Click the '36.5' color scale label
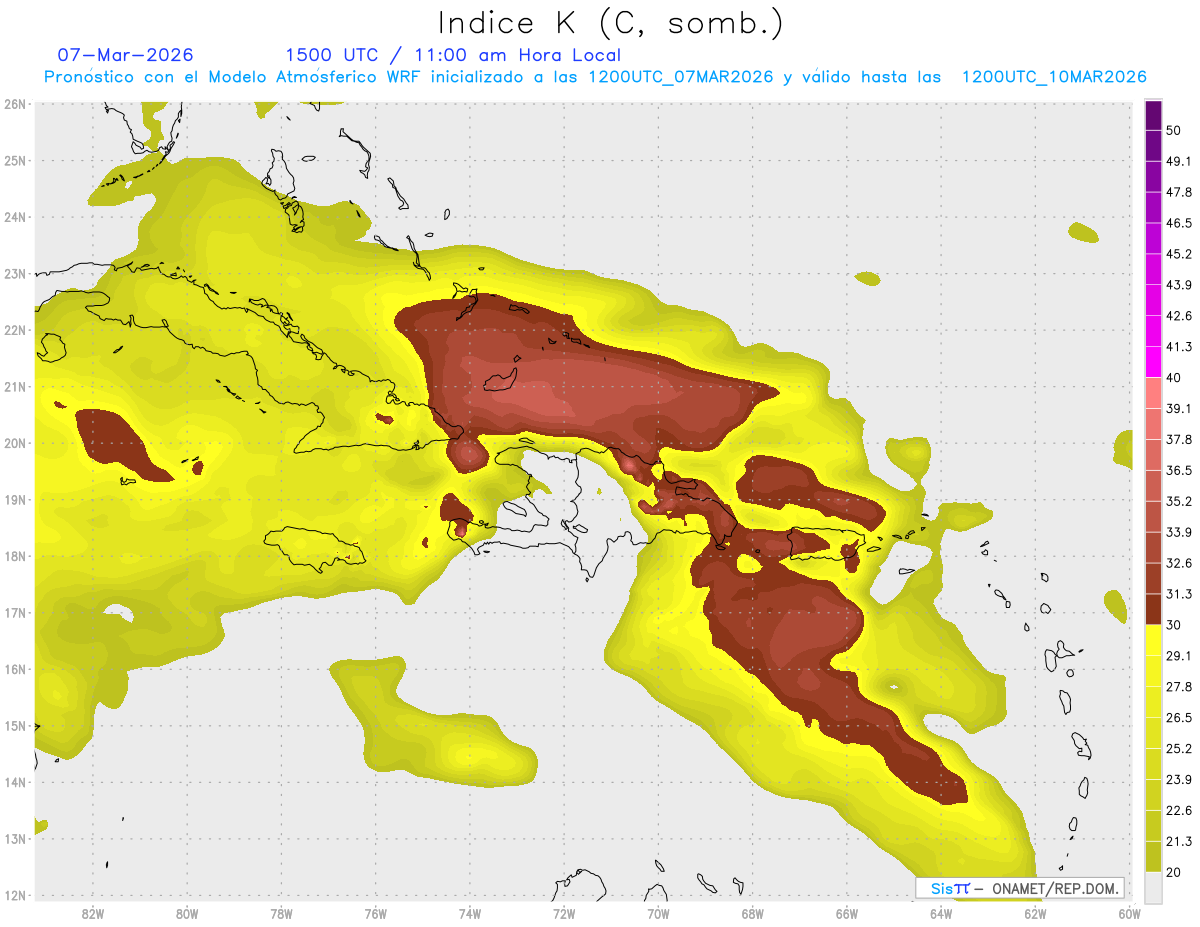Viewport: 1200px width, 927px height. click(x=1179, y=470)
